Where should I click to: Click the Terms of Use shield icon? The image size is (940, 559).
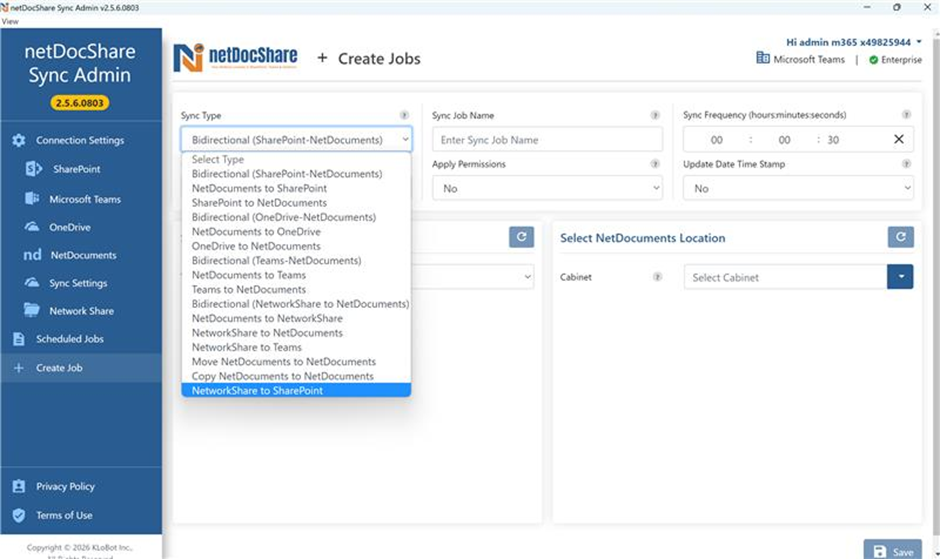coord(19,515)
